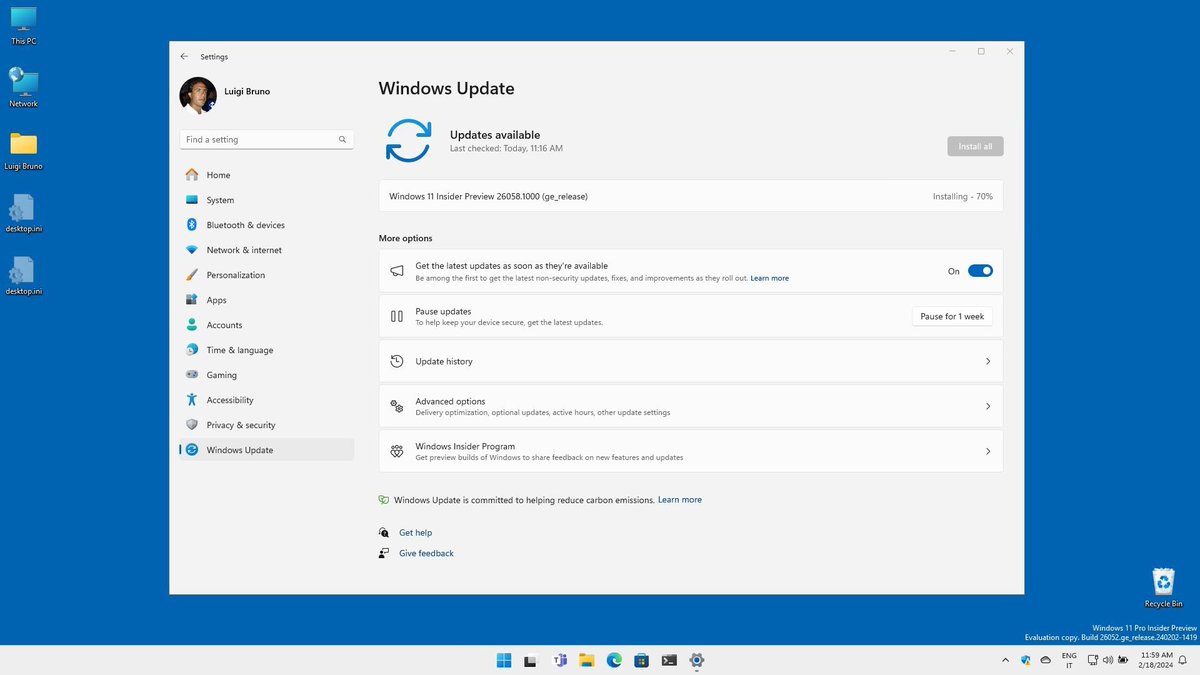Open the Start menu

tap(504, 660)
